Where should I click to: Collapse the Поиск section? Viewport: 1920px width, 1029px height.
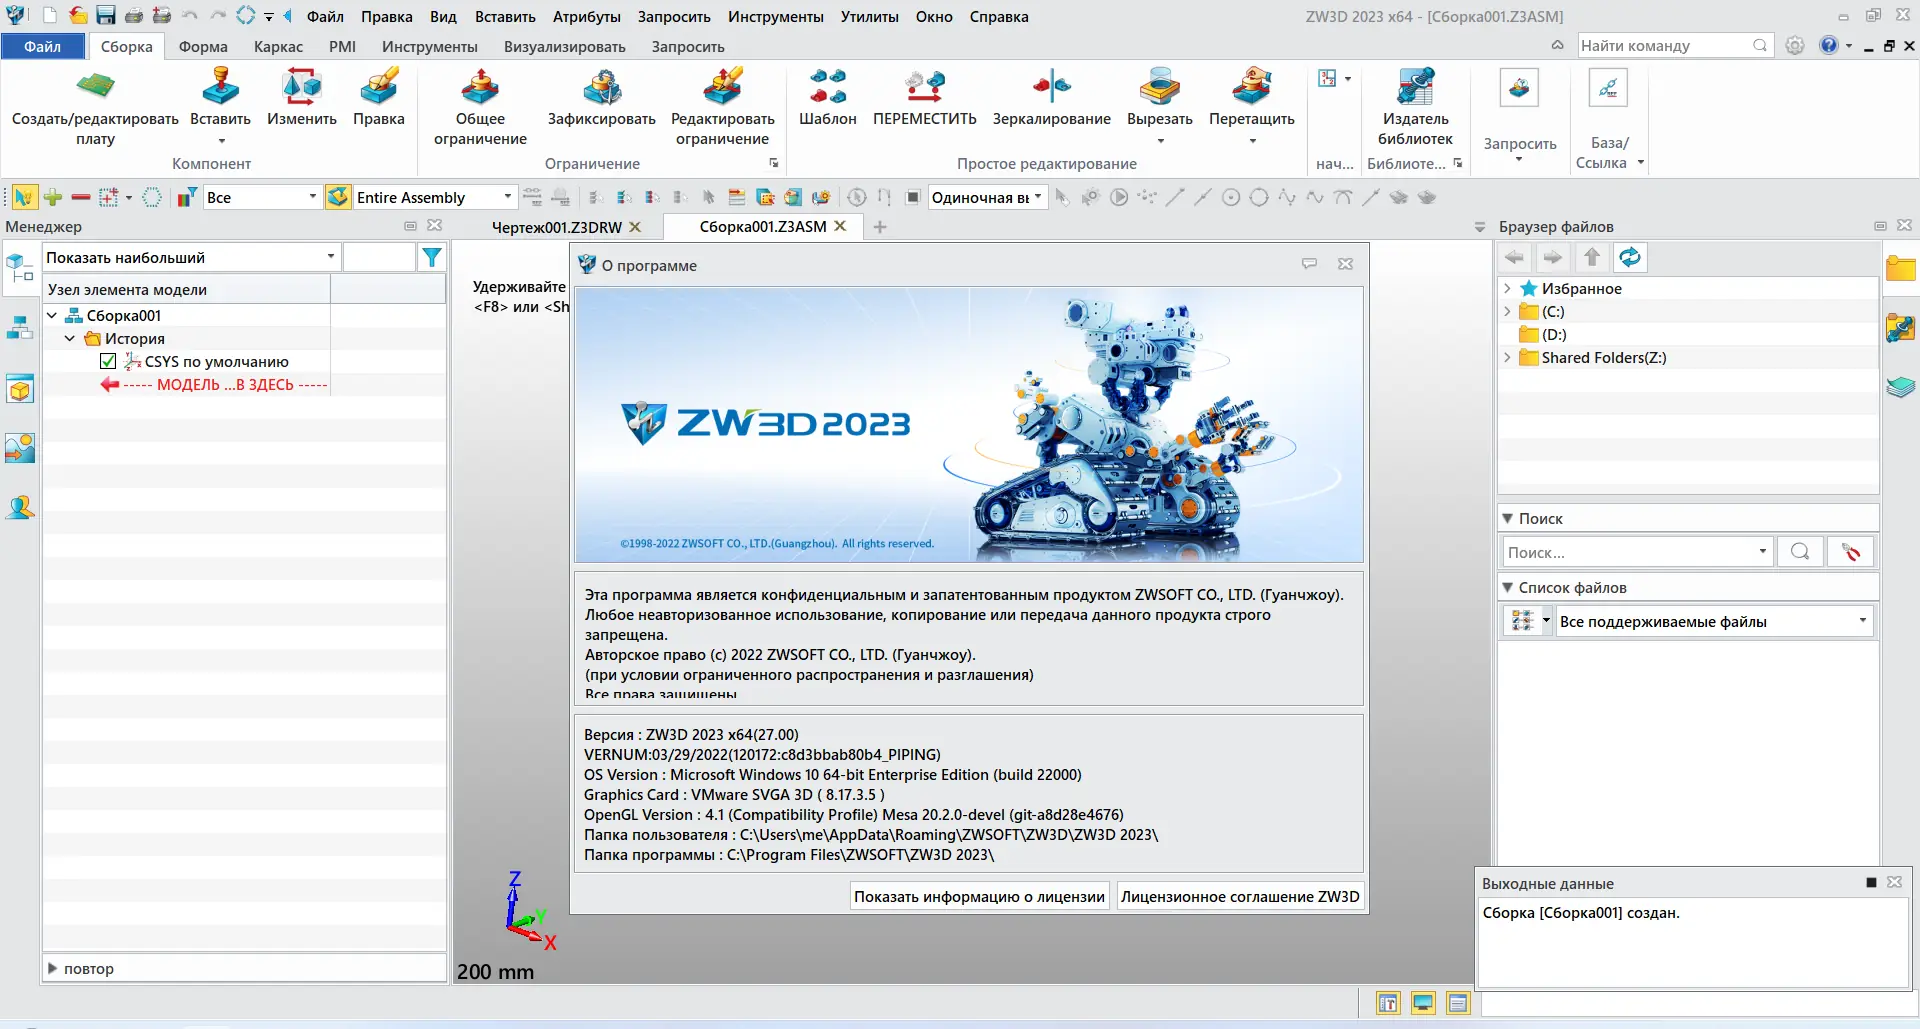1508,518
